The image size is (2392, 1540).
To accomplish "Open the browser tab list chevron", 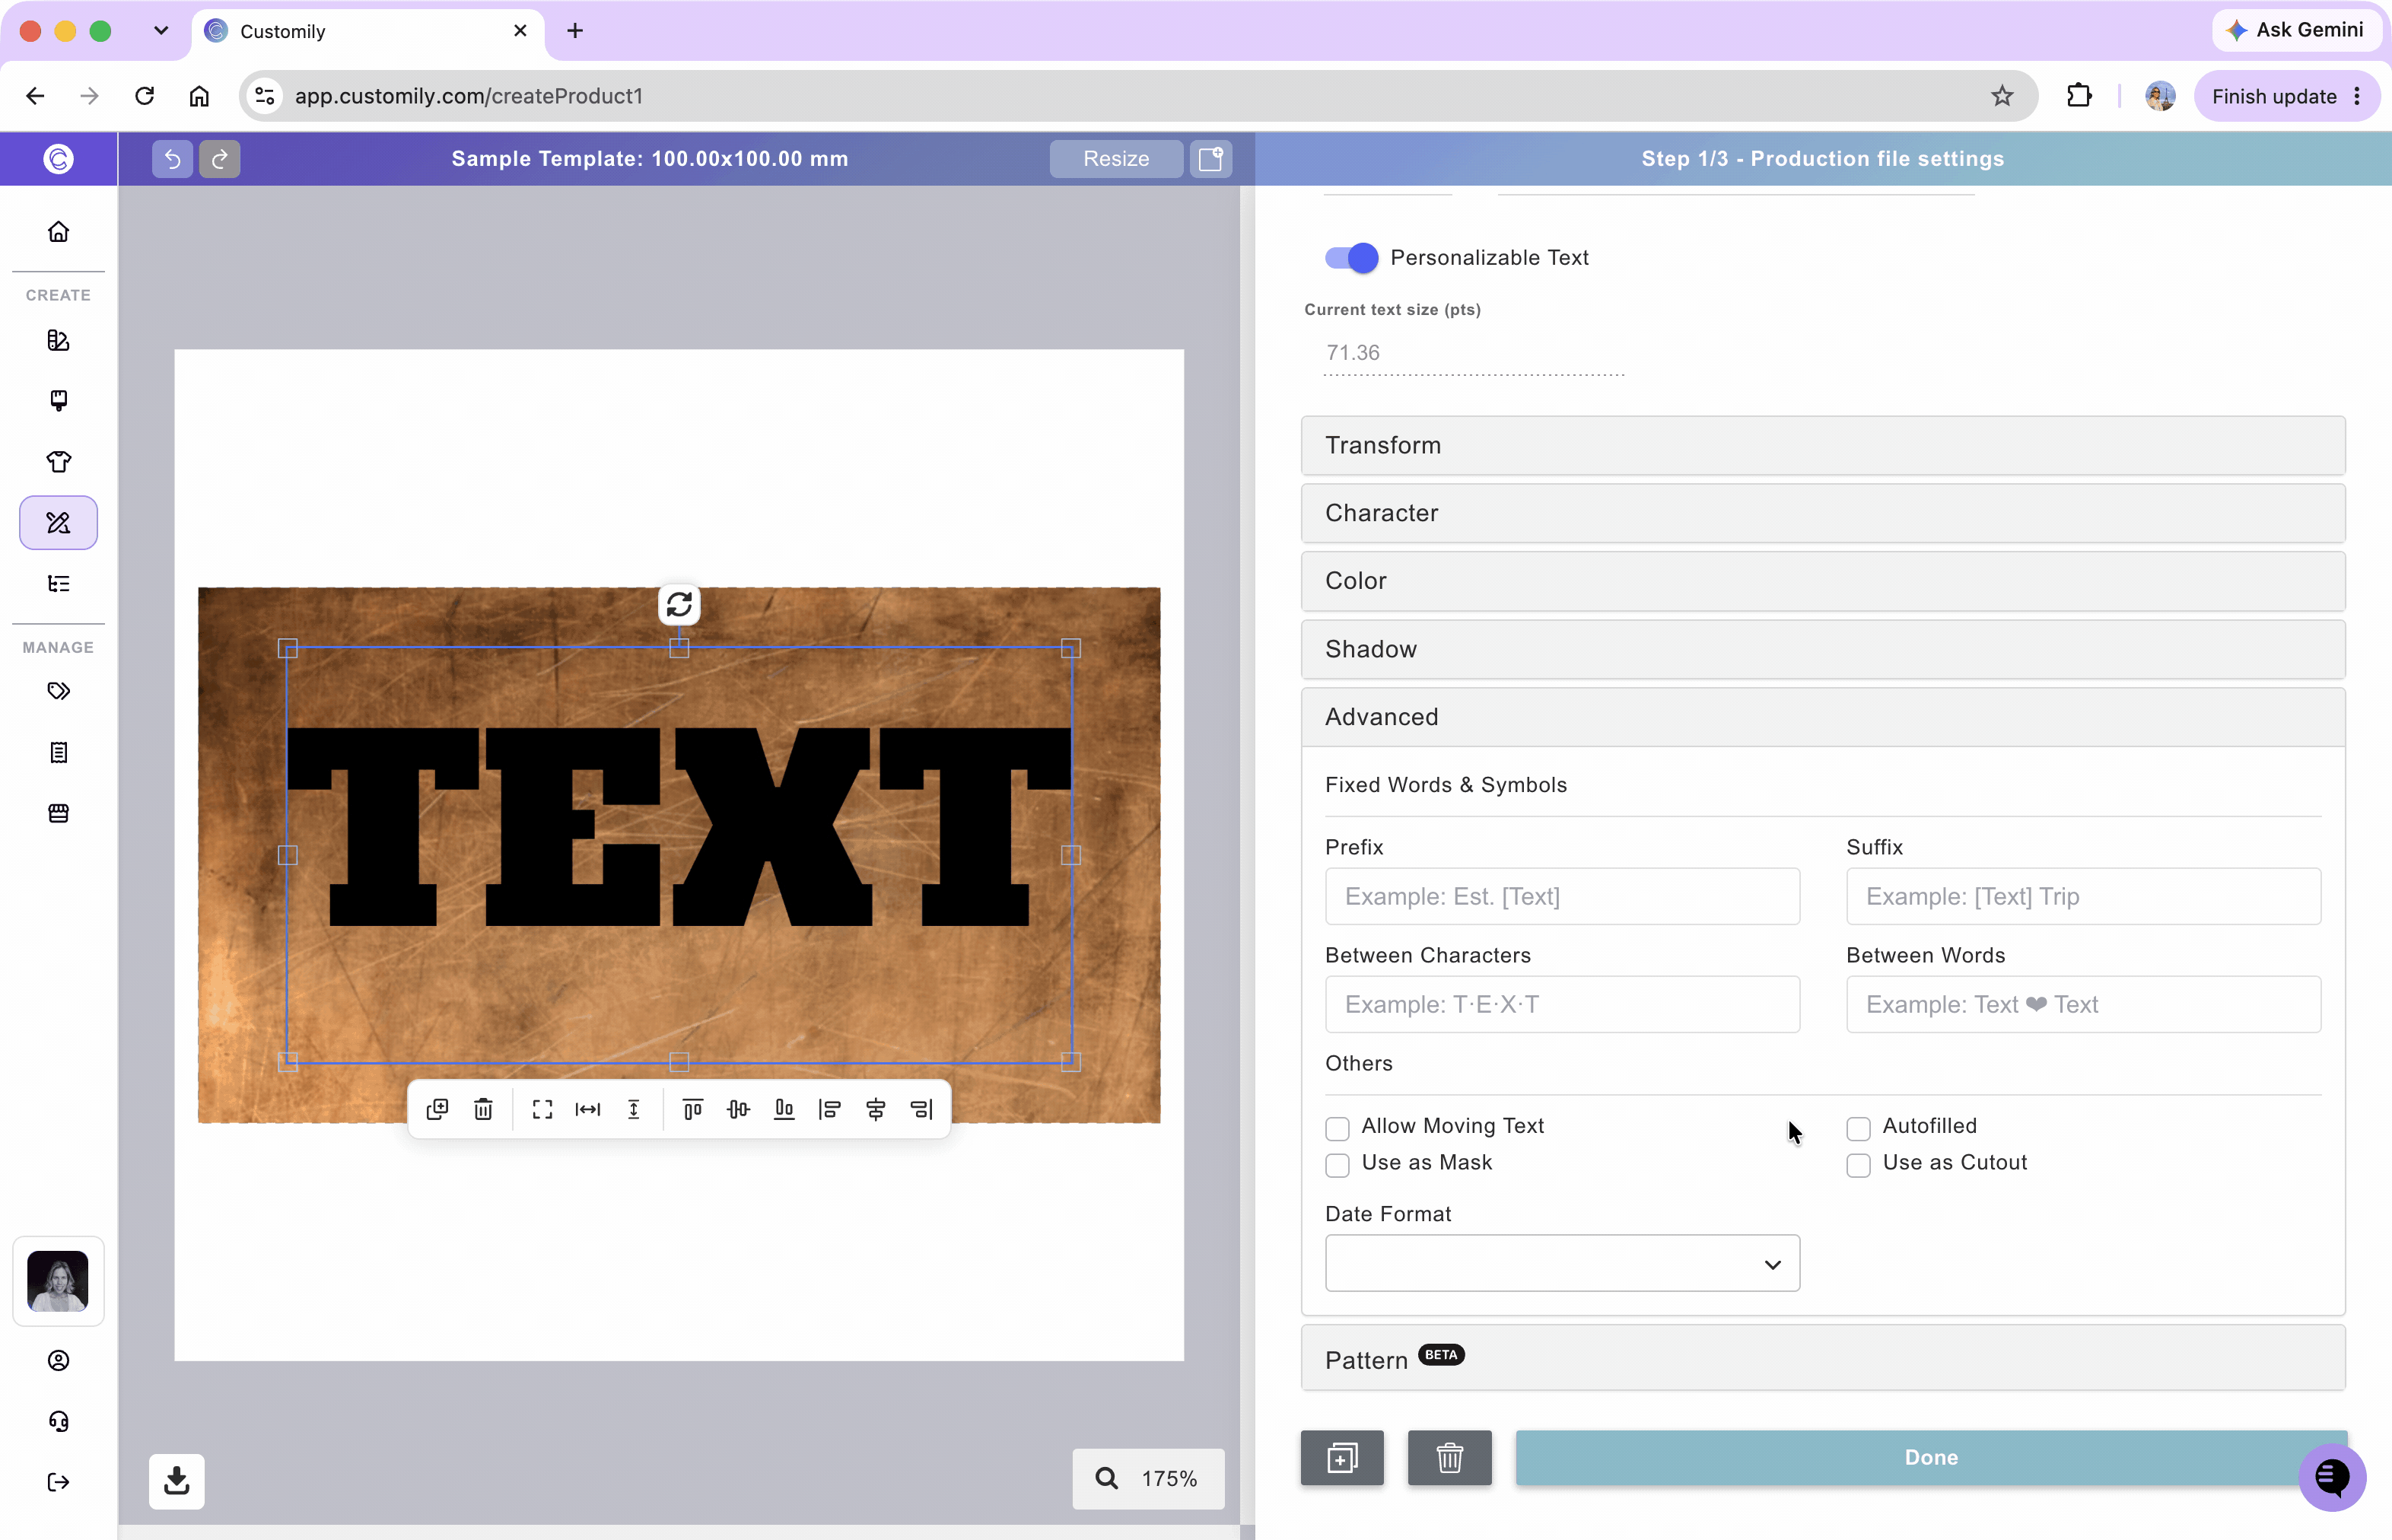I will coord(161,30).
